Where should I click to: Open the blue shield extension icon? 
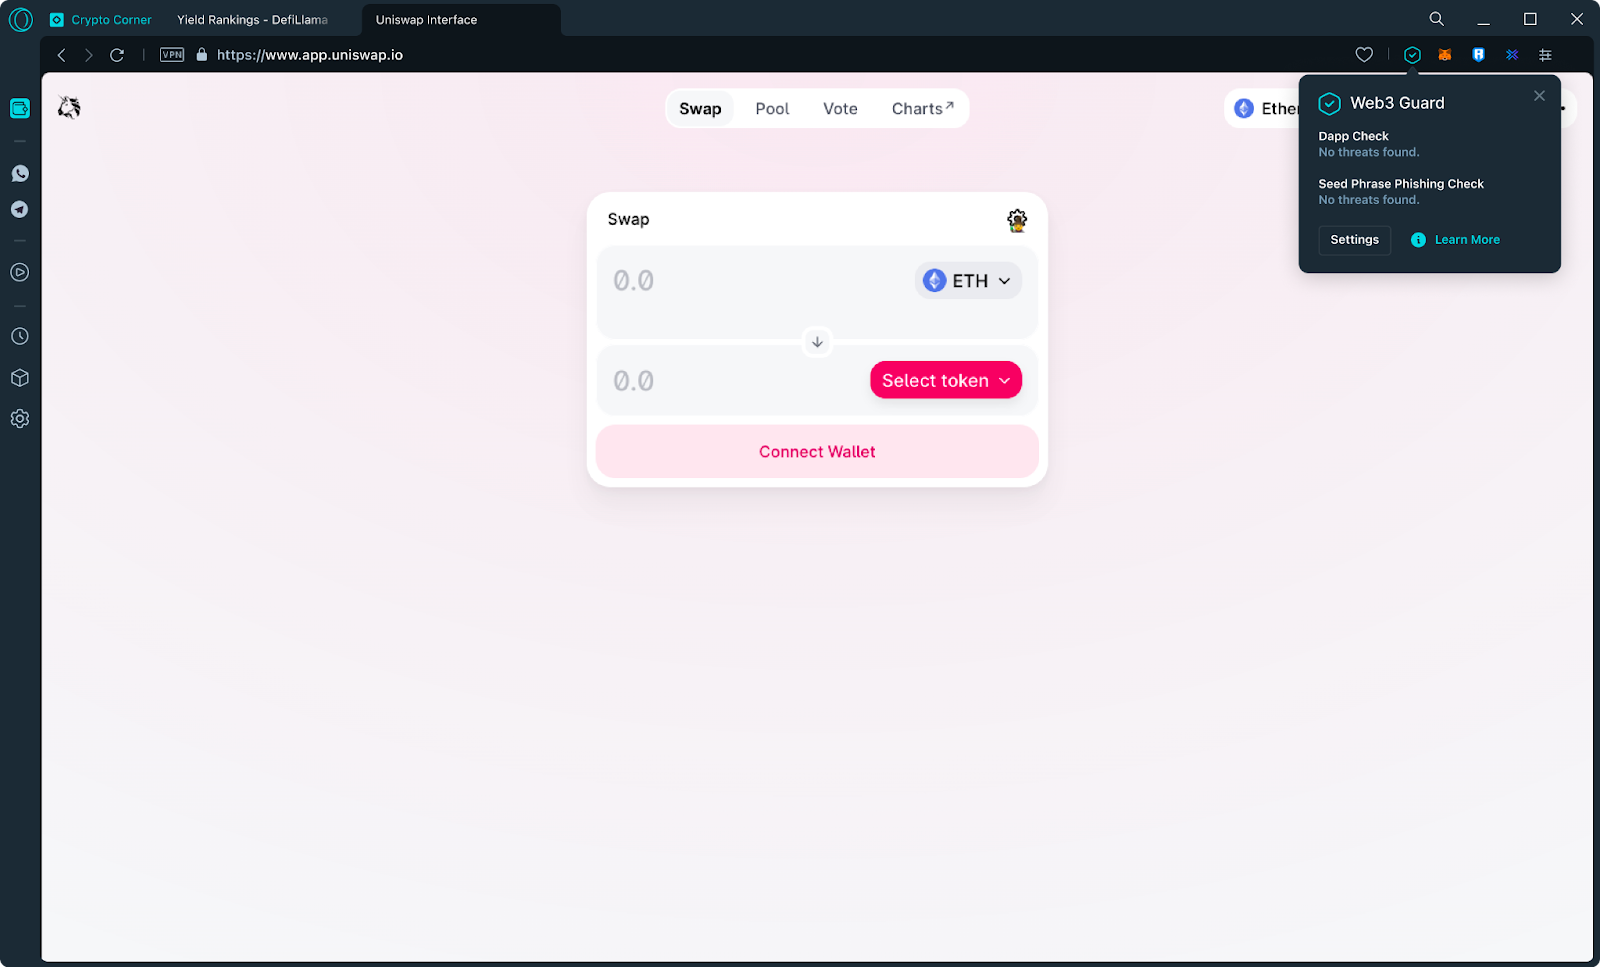(x=1478, y=55)
